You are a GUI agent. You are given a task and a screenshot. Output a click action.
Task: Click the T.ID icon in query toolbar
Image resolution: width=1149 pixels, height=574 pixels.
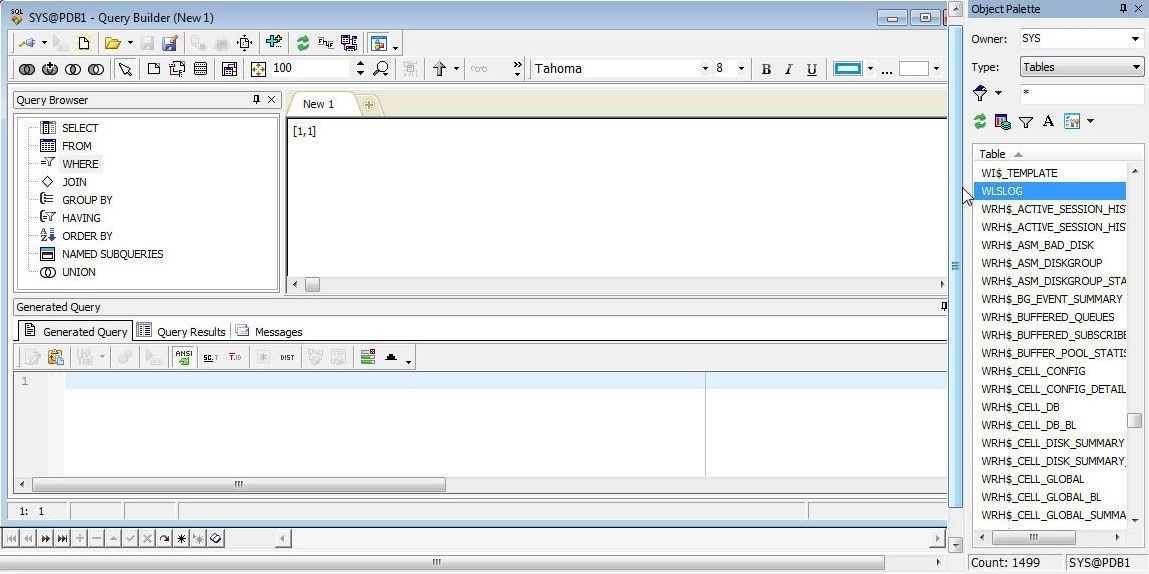tap(234, 357)
